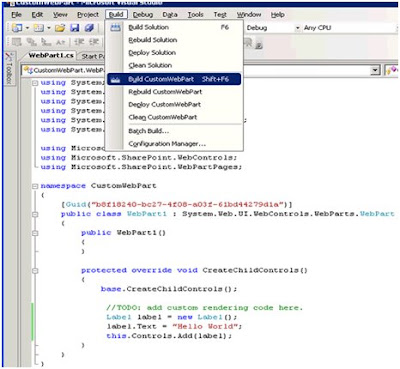Open the Toolbox side tab
The width and height of the screenshot is (400, 369).
point(9,68)
